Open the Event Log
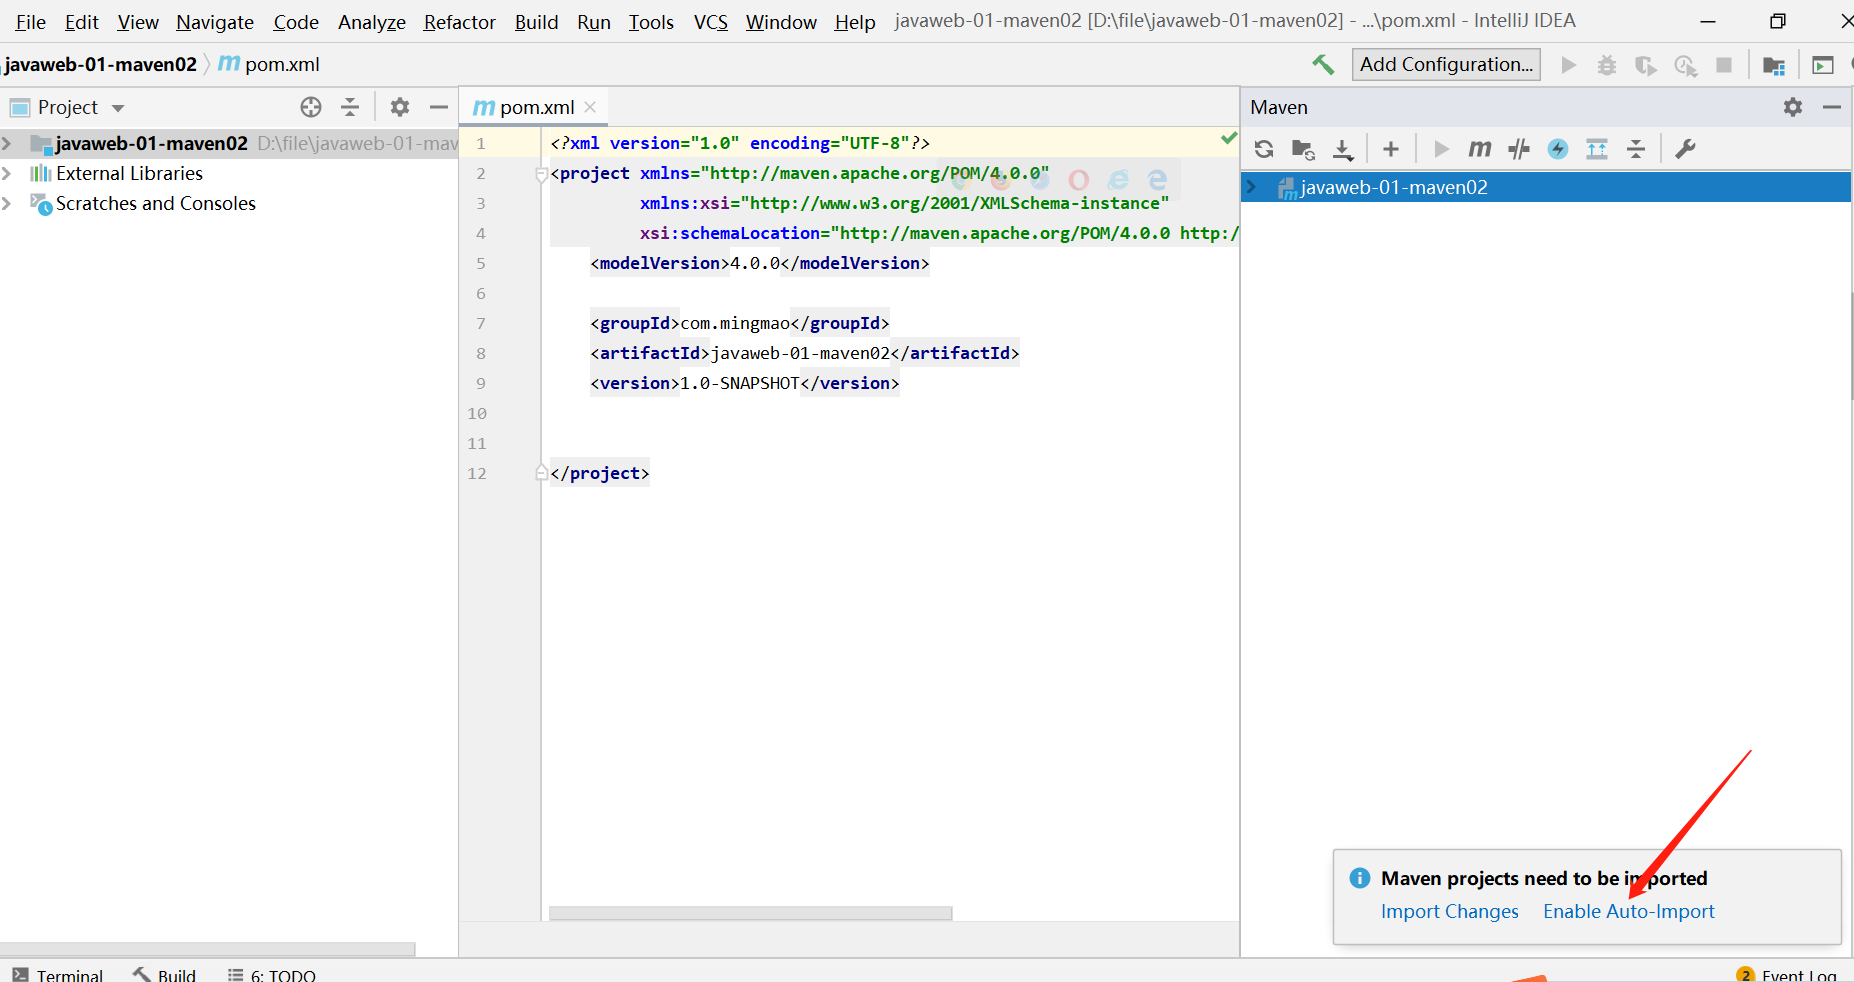The width and height of the screenshot is (1854, 982). tap(1788, 974)
